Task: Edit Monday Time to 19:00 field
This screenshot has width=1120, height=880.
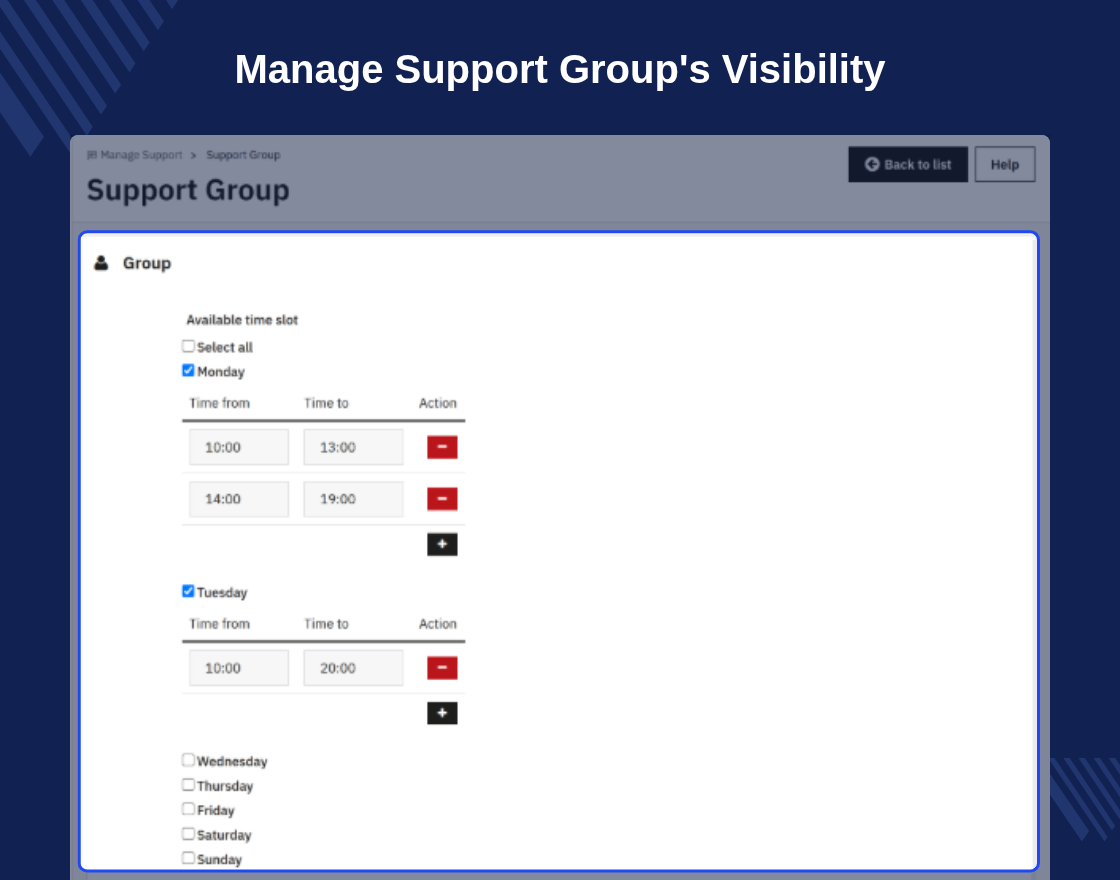Action: click(354, 499)
